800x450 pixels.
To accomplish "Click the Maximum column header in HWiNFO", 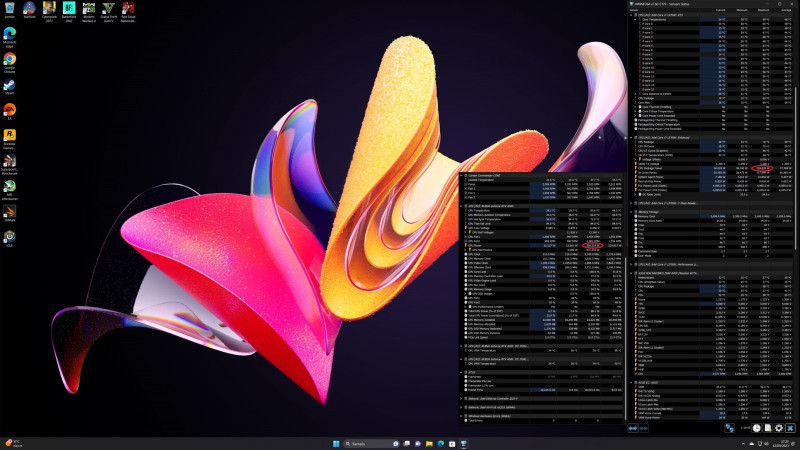I will tap(764, 10).
